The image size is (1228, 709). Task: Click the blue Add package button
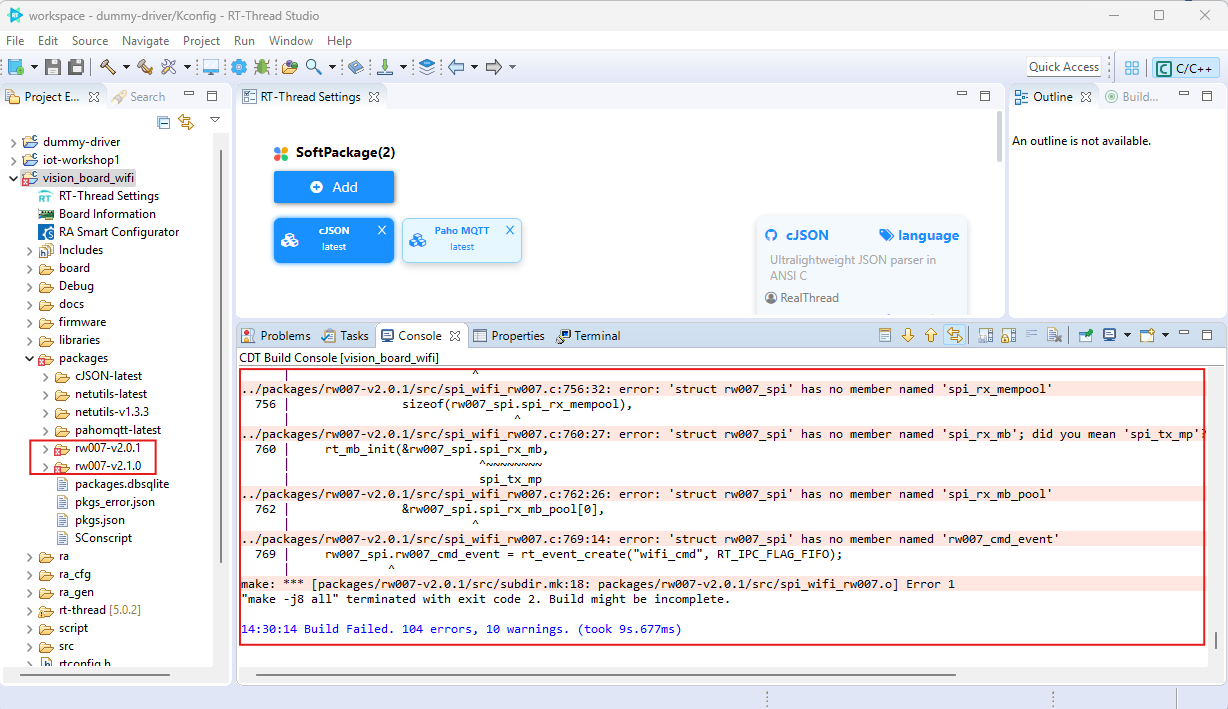(x=334, y=187)
